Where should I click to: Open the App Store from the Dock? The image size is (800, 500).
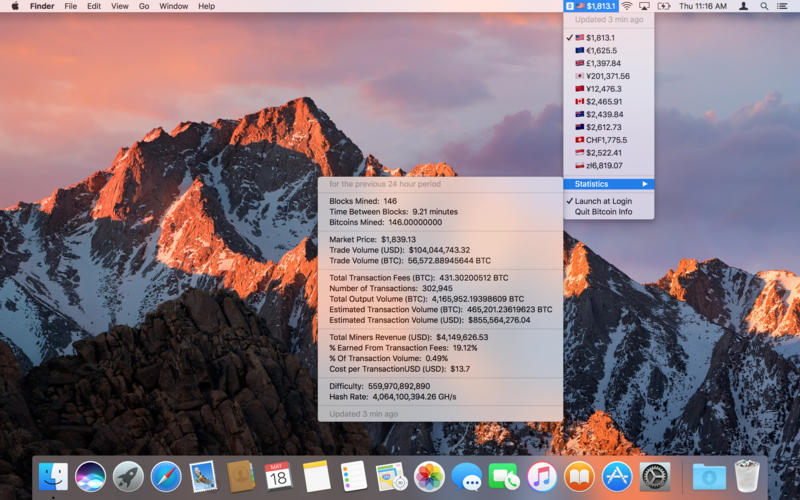pyautogui.click(x=617, y=476)
